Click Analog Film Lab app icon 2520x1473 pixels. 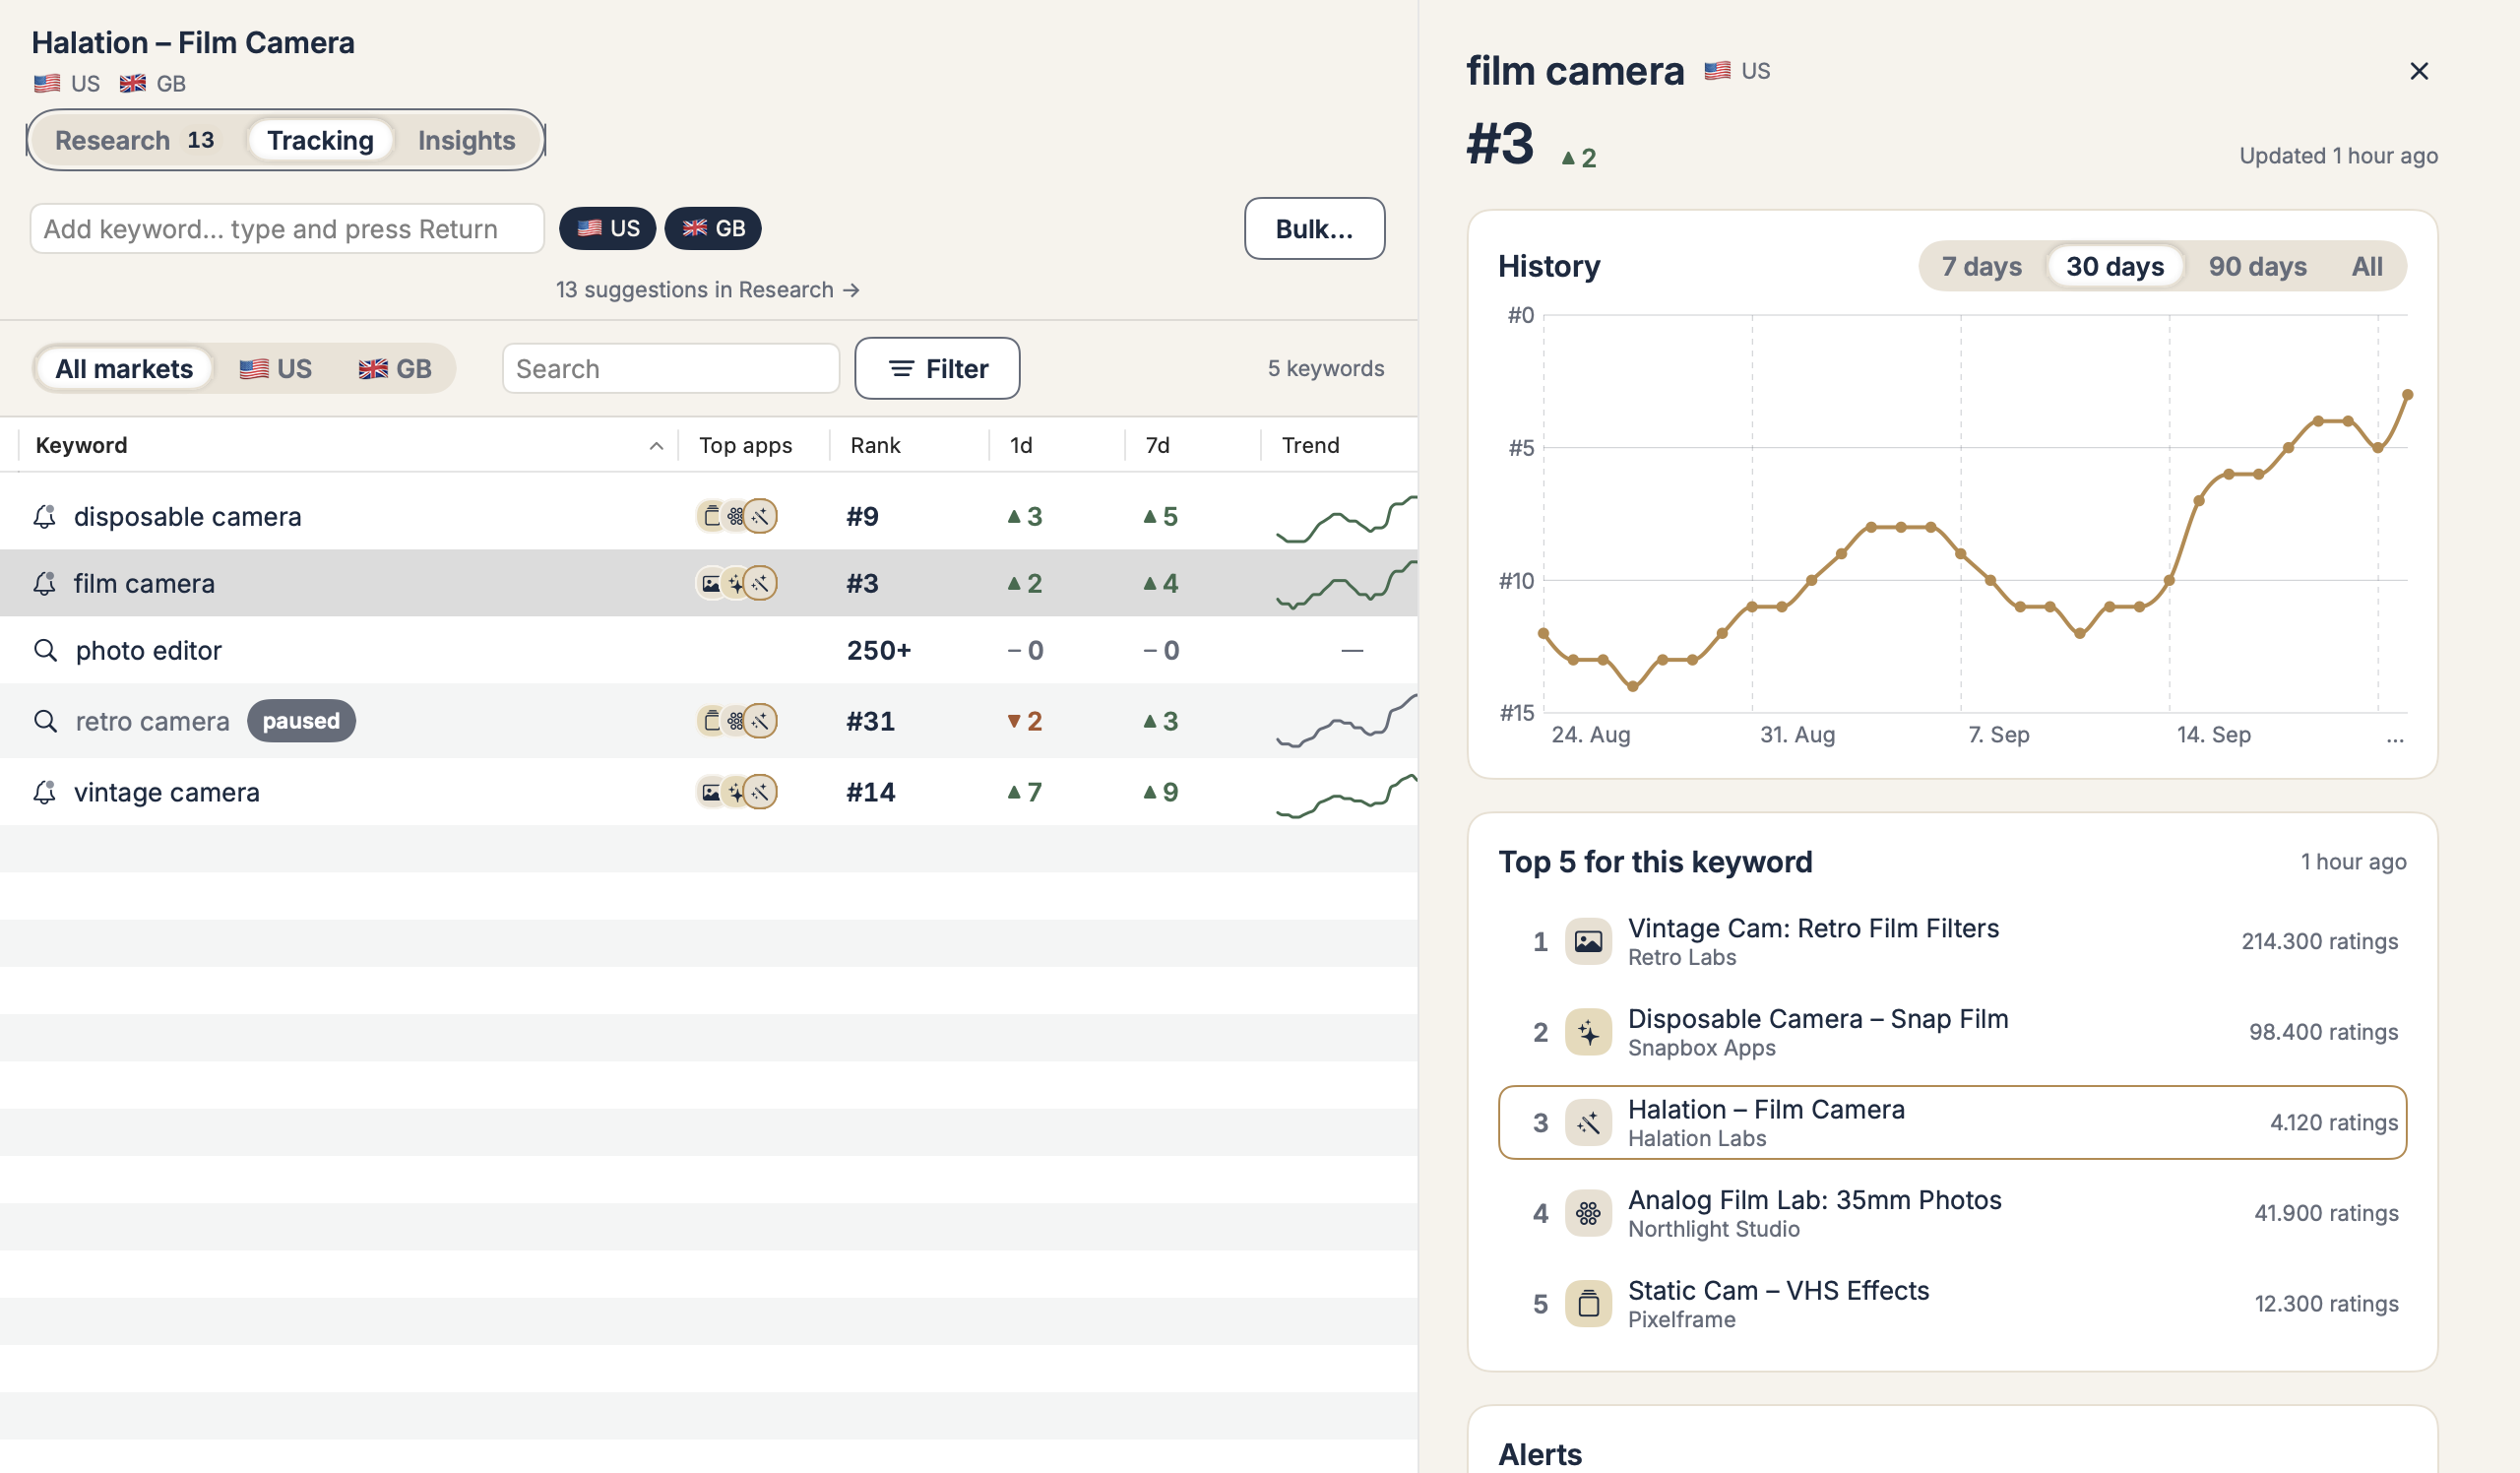pyautogui.click(x=1588, y=1213)
